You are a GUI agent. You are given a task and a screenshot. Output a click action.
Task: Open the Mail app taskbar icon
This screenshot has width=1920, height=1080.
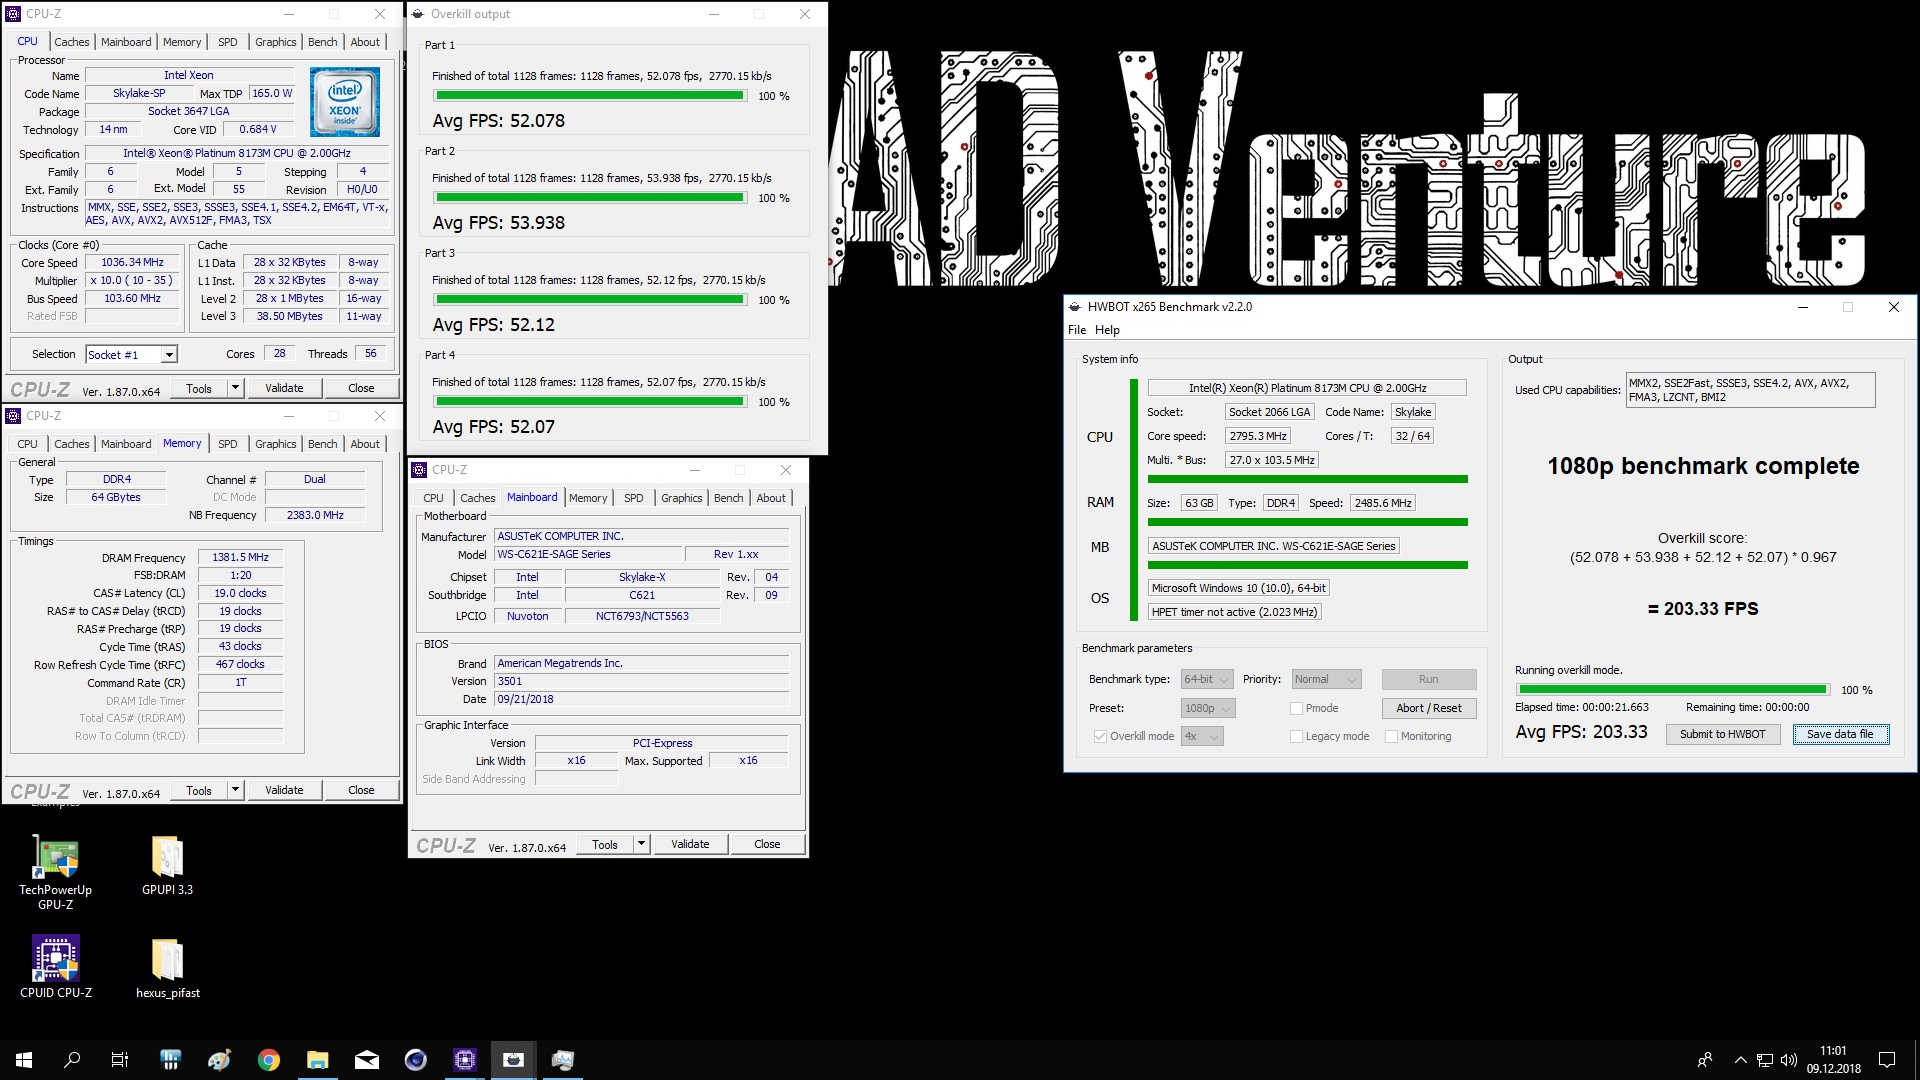(367, 1060)
